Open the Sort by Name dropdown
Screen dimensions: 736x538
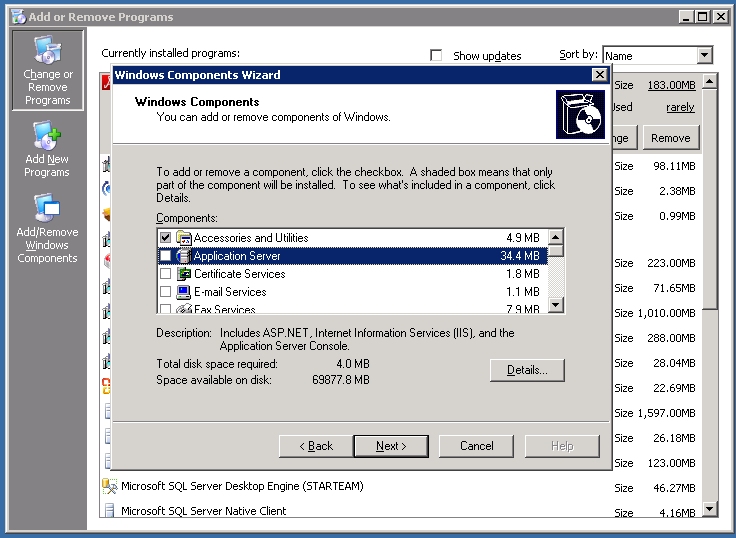point(704,55)
